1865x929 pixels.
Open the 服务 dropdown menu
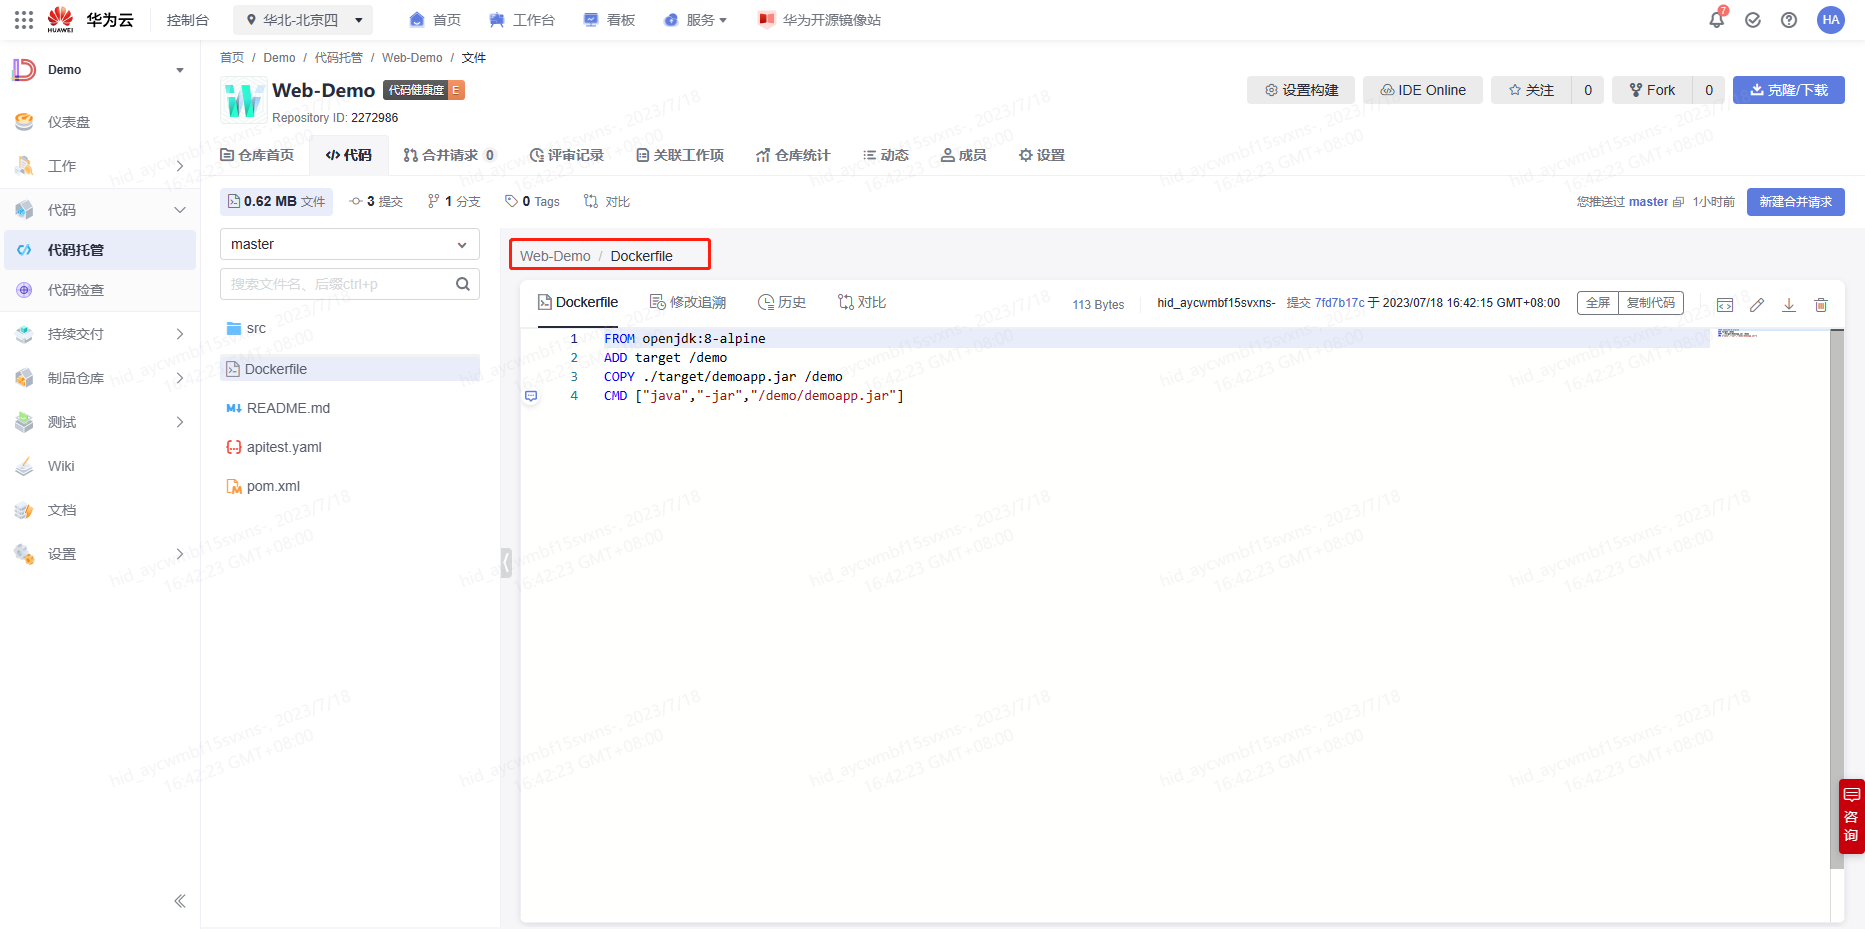click(x=696, y=20)
